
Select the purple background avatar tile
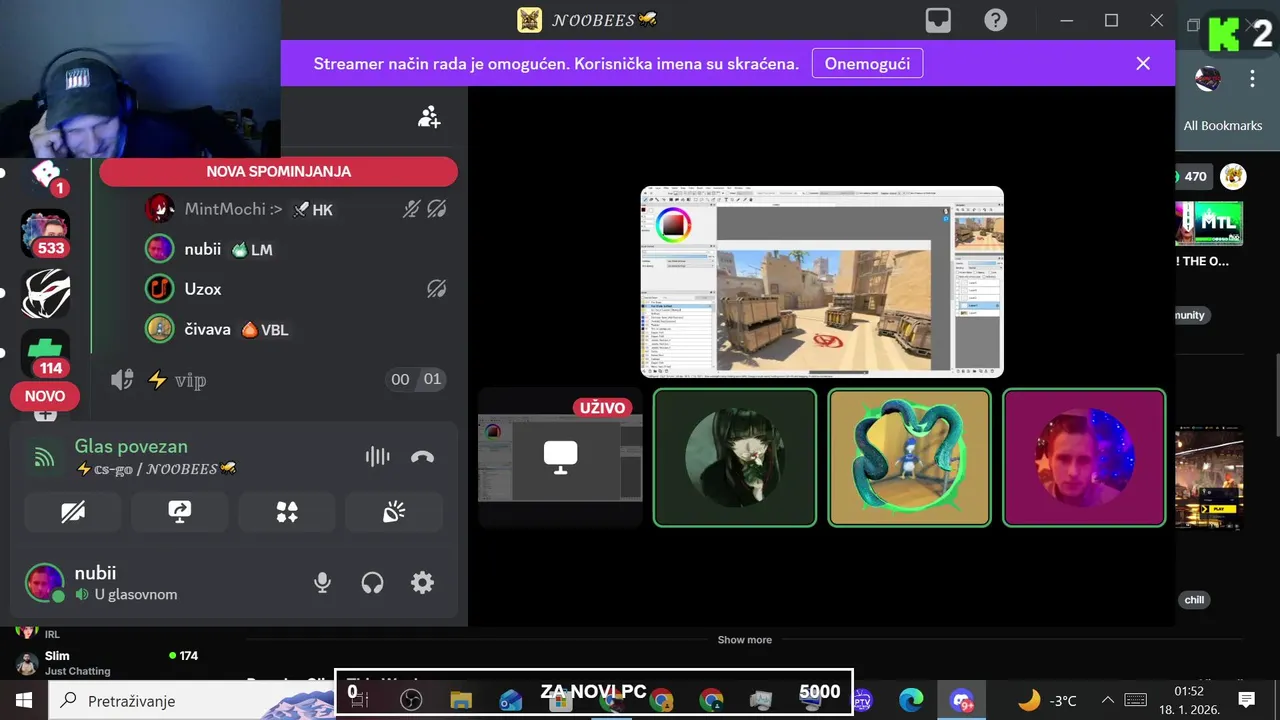coord(1084,457)
